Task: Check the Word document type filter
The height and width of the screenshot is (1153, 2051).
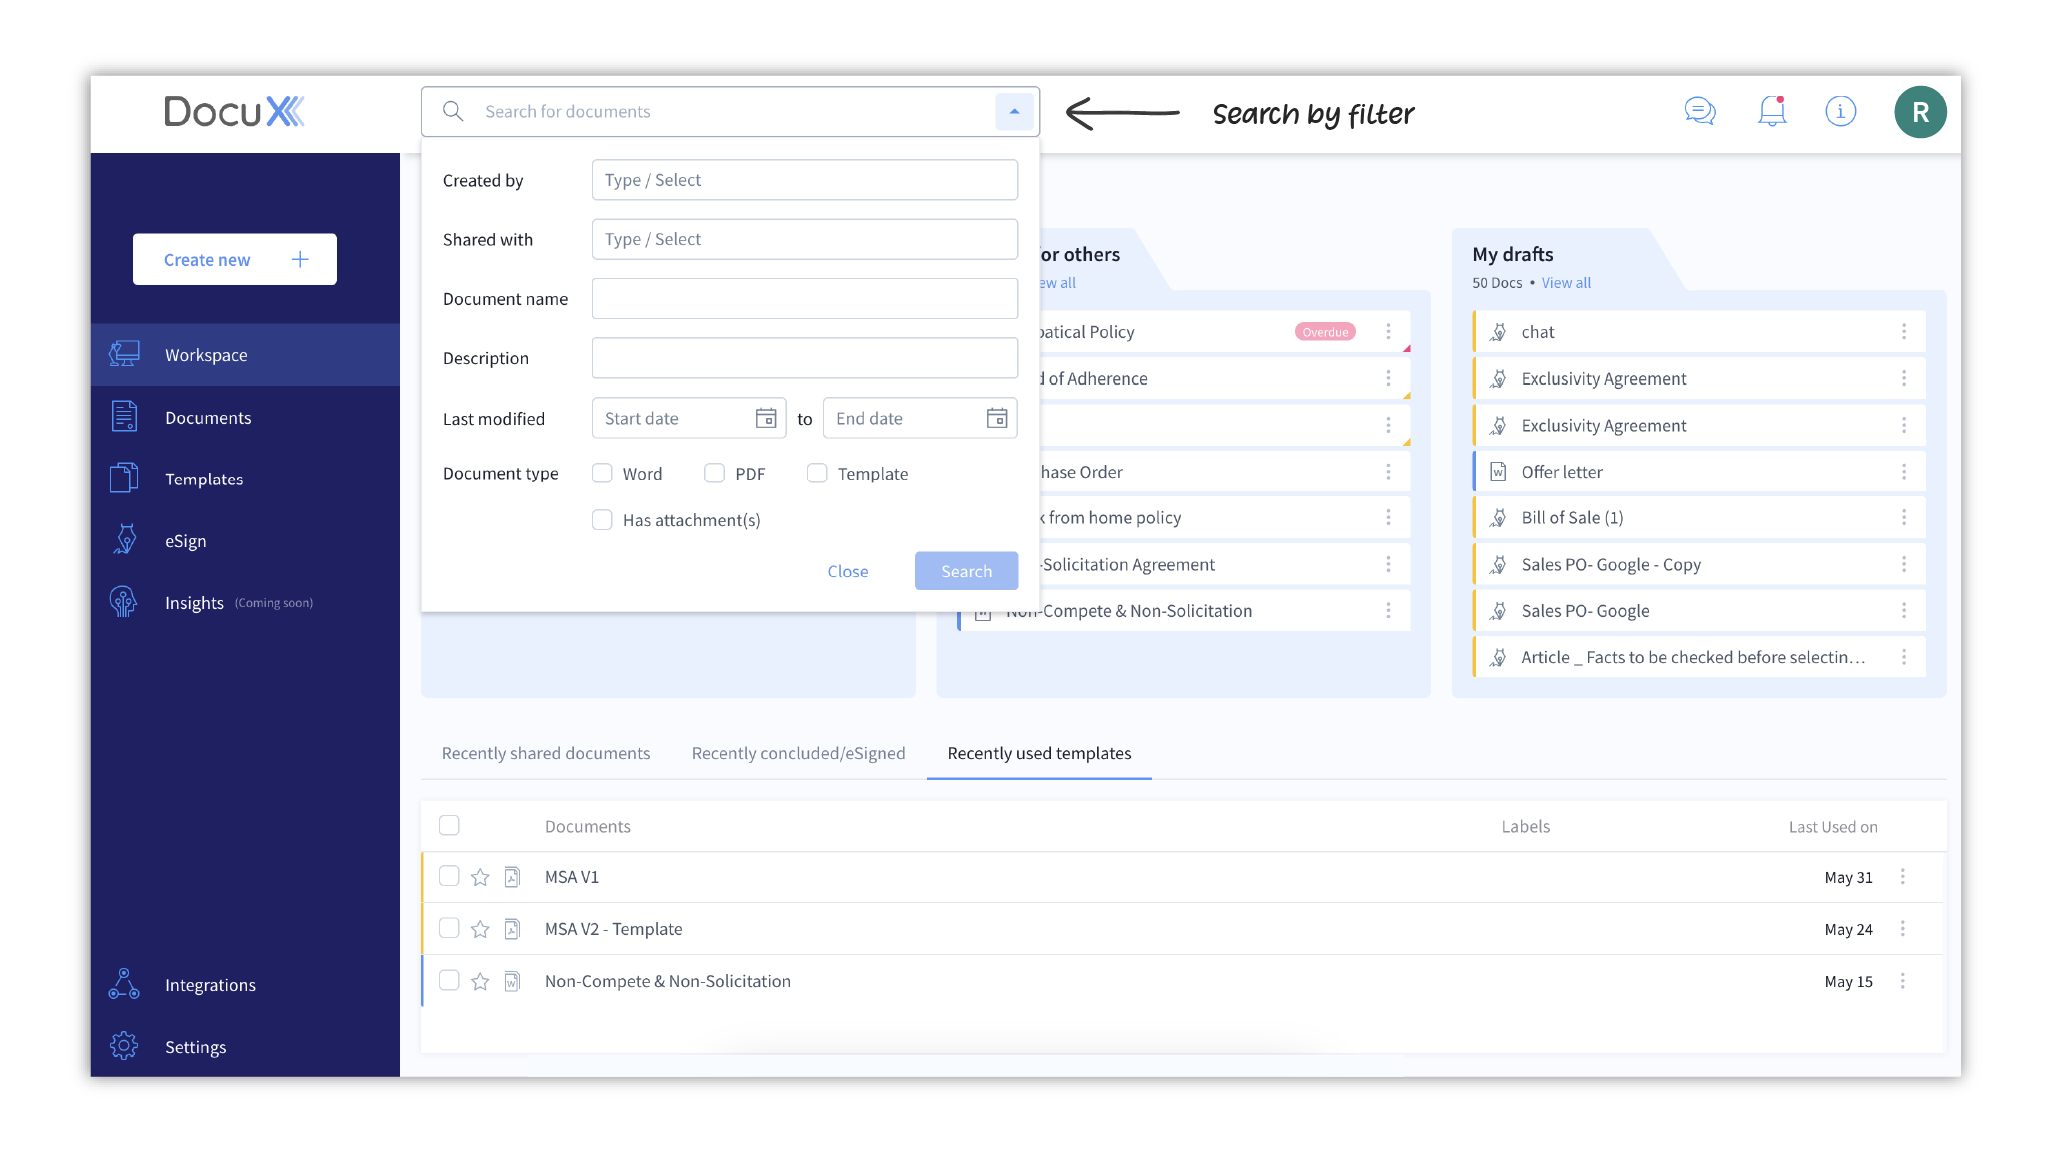Action: click(x=603, y=473)
